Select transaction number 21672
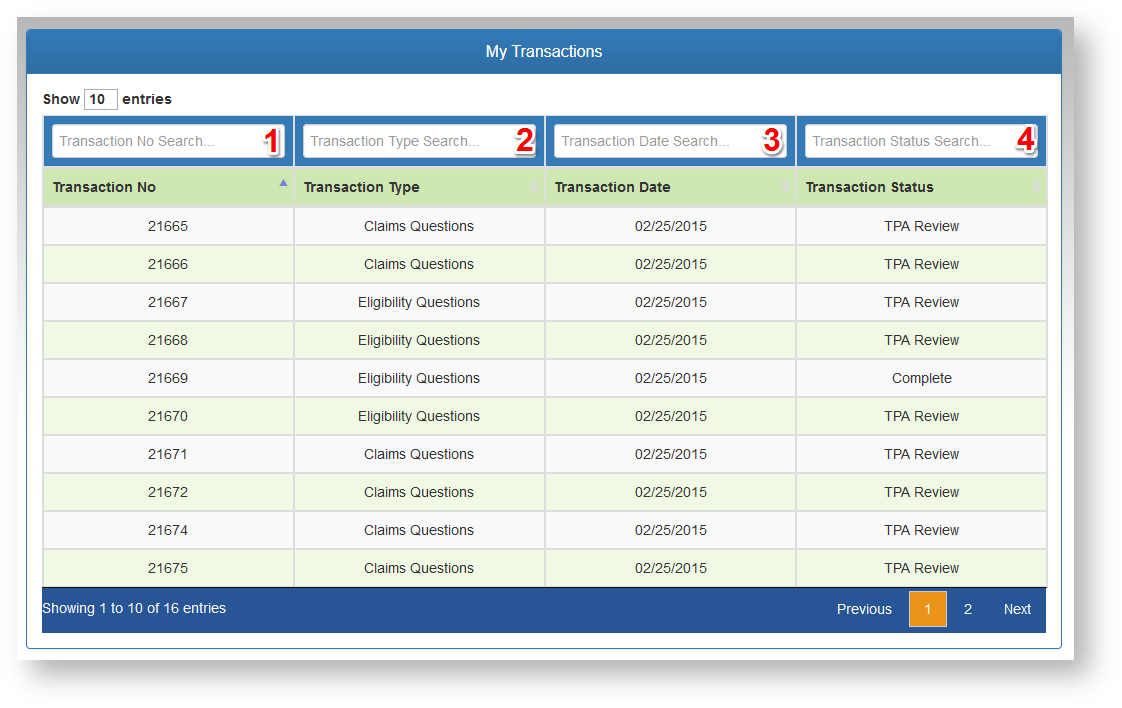1122x708 pixels. coord(168,492)
